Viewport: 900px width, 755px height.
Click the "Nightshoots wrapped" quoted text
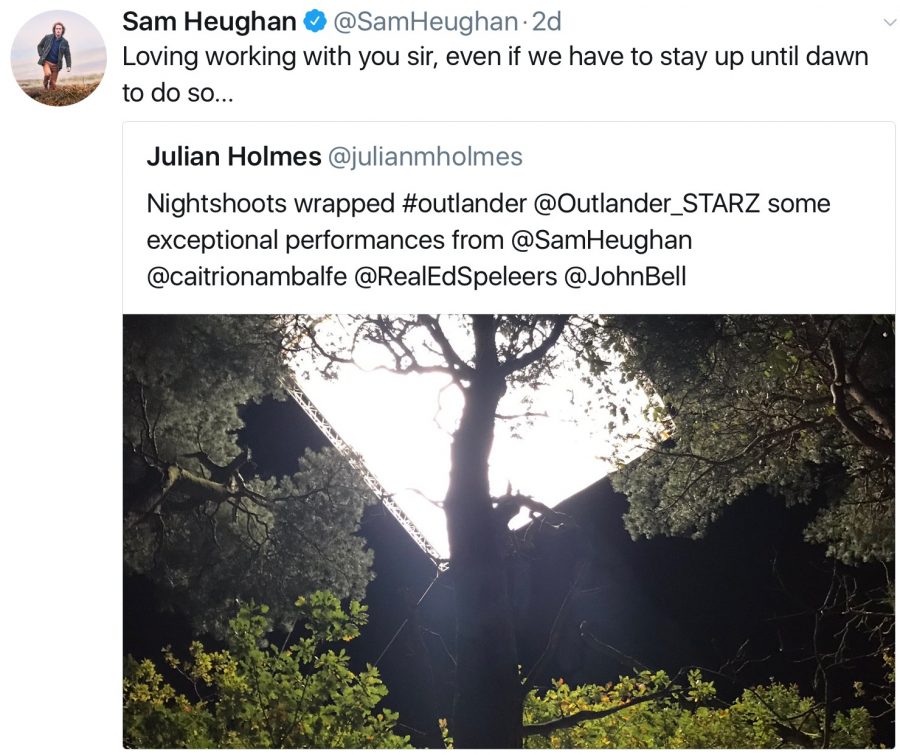pos(270,203)
